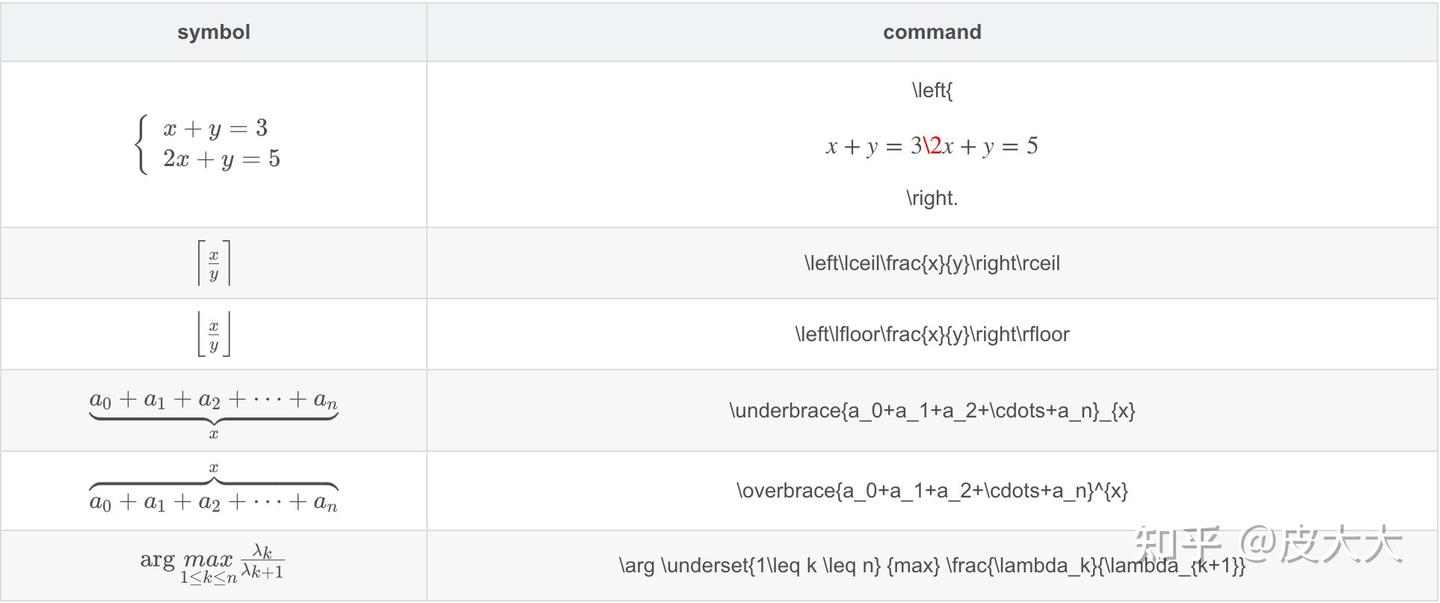
Task: Select the floor fraction x over y symbol
Action: click(213, 334)
